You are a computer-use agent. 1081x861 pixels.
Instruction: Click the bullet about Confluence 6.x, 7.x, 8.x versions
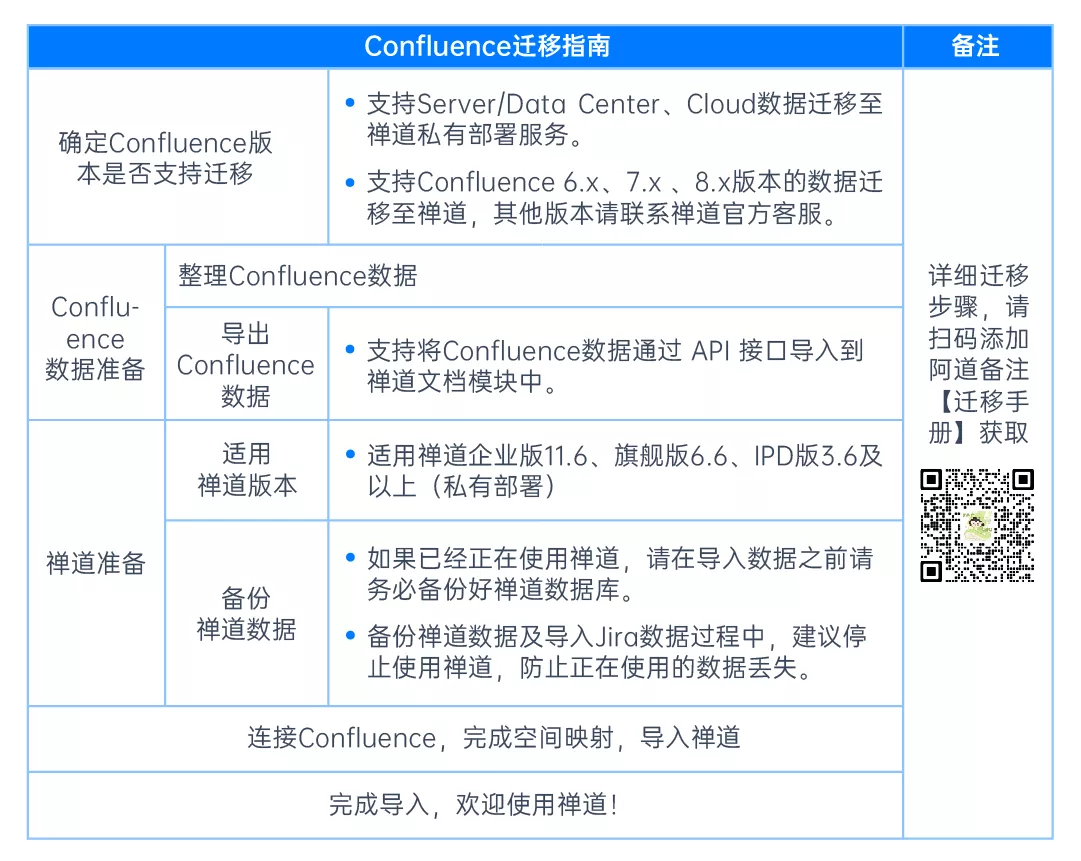click(x=615, y=198)
